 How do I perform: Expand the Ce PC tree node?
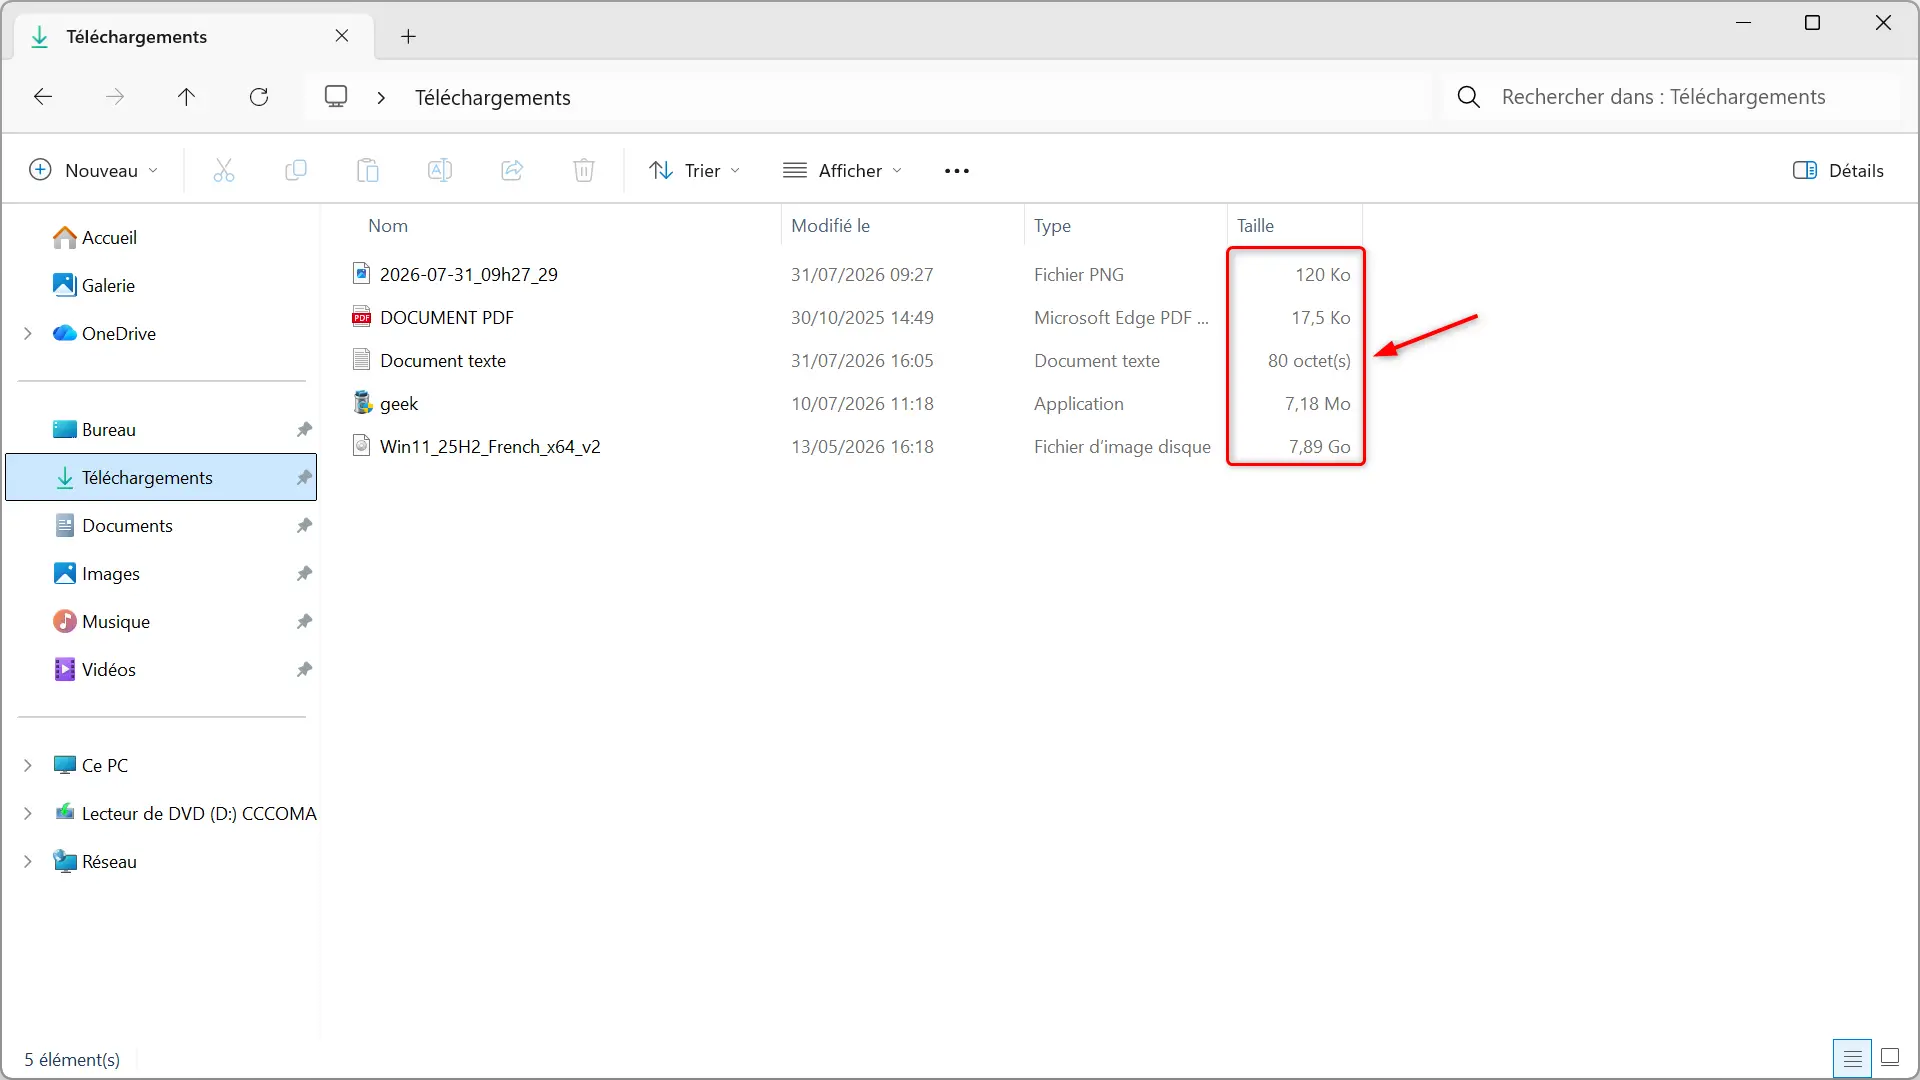28,765
